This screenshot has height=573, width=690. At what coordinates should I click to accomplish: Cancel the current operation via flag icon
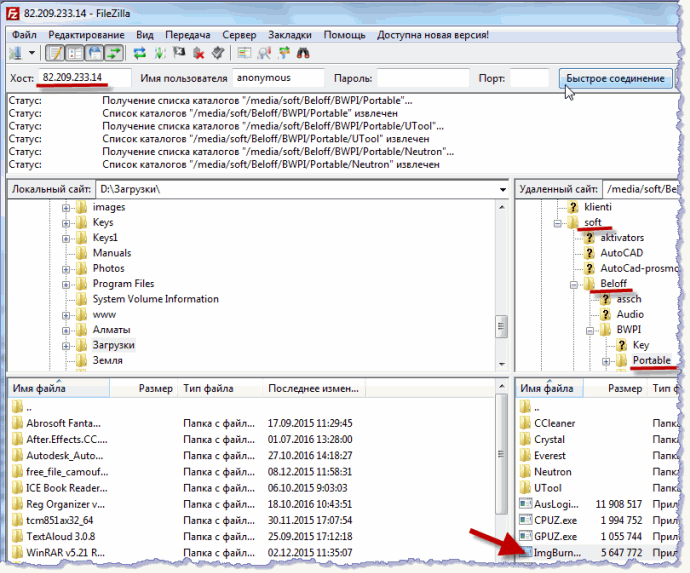coord(179,53)
